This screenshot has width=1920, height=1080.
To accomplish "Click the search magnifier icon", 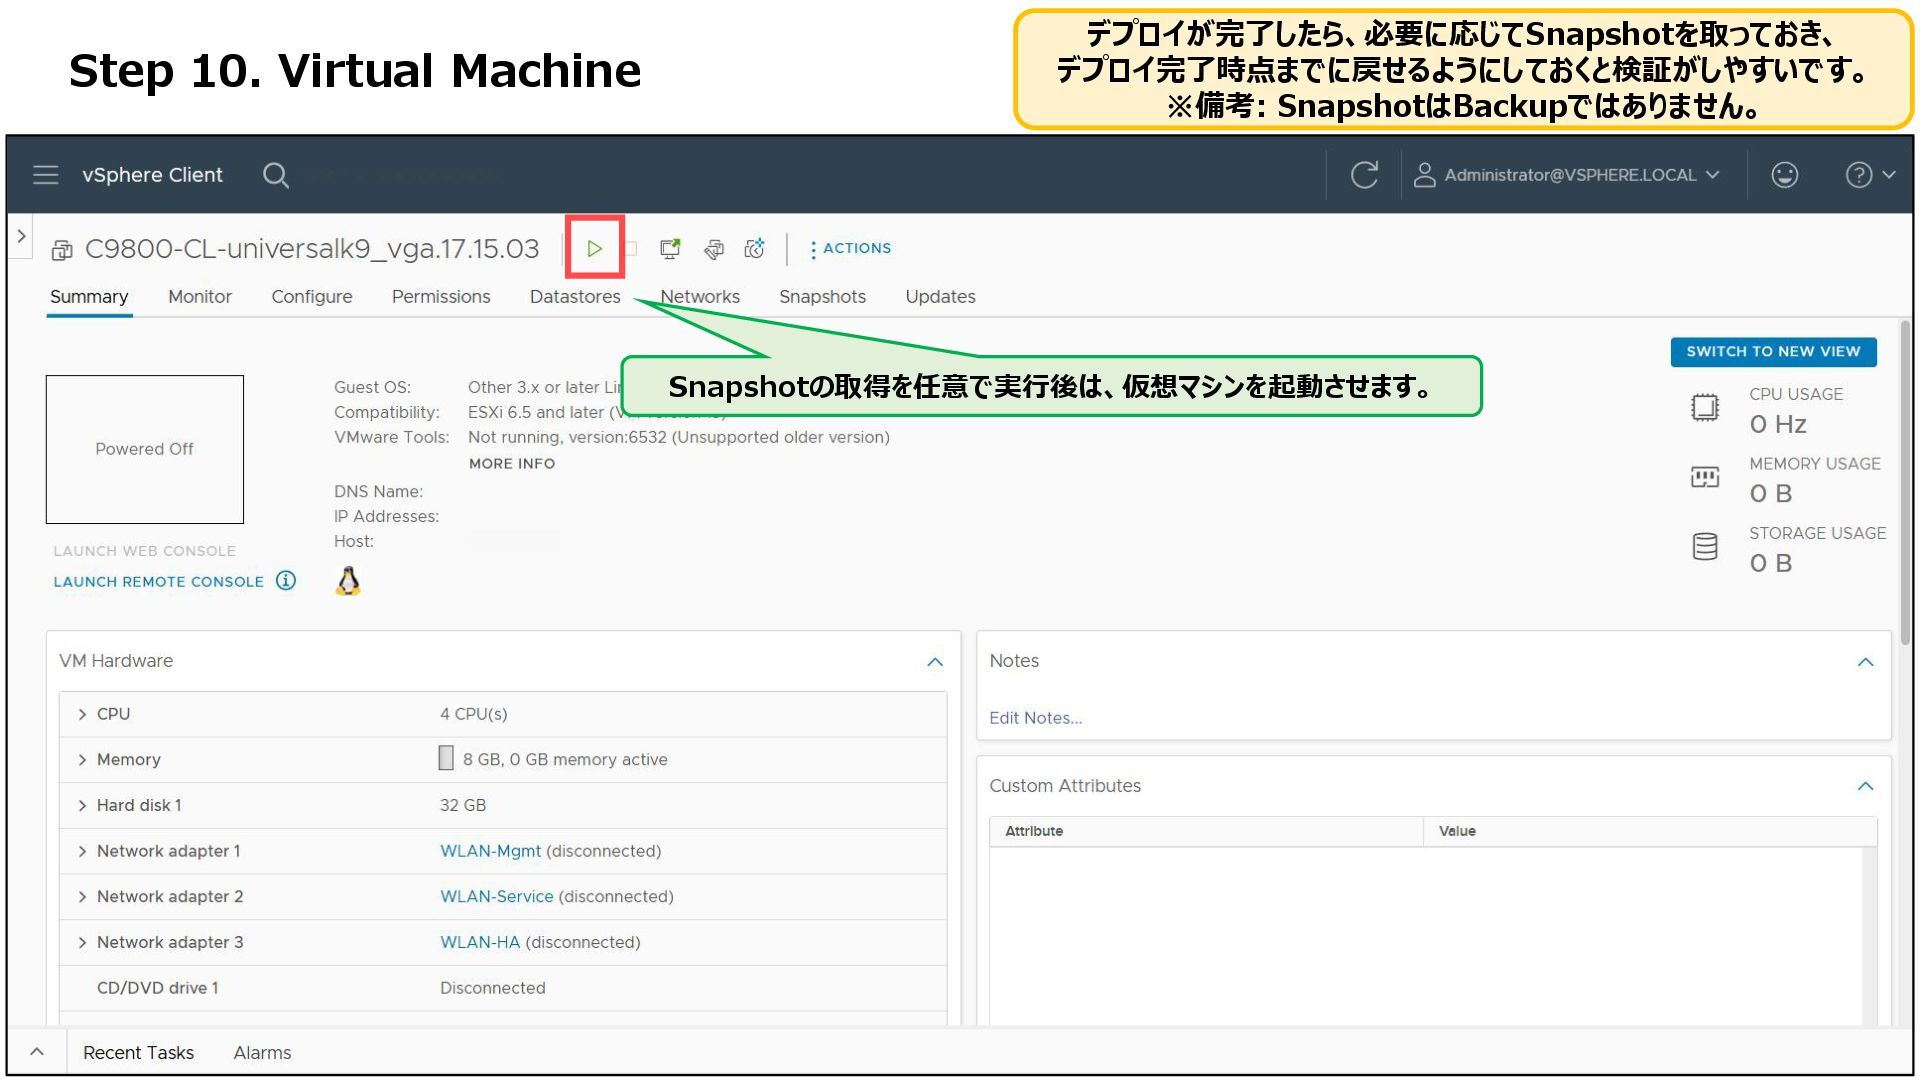I will [x=275, y=176].
